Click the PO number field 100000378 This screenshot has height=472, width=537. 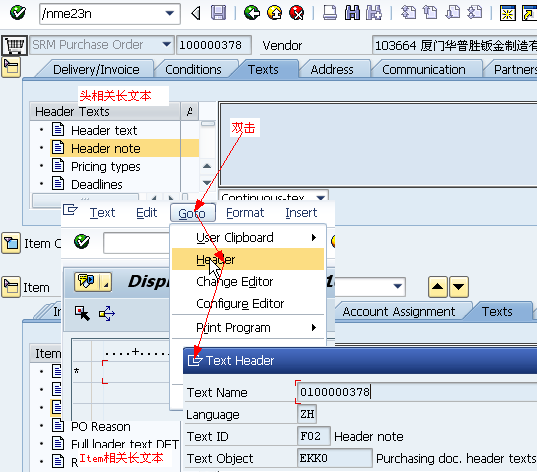tap(214, 45)
